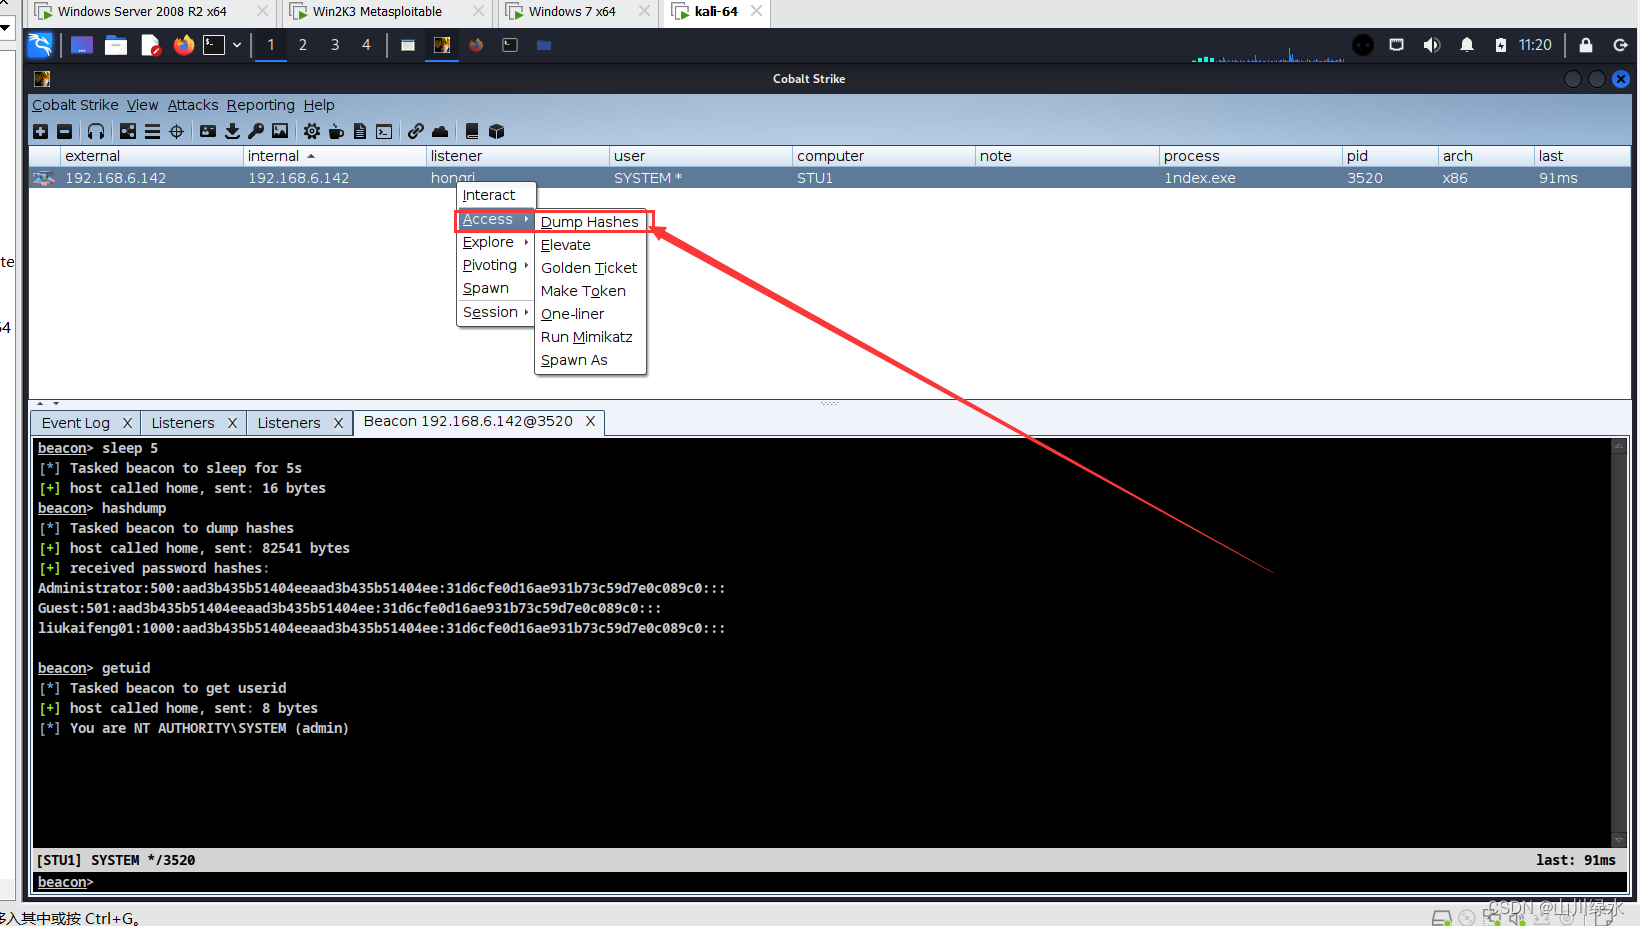Show the sessions pivot graph view icon
The image size is (1640, 926).
tap(128, 131)
